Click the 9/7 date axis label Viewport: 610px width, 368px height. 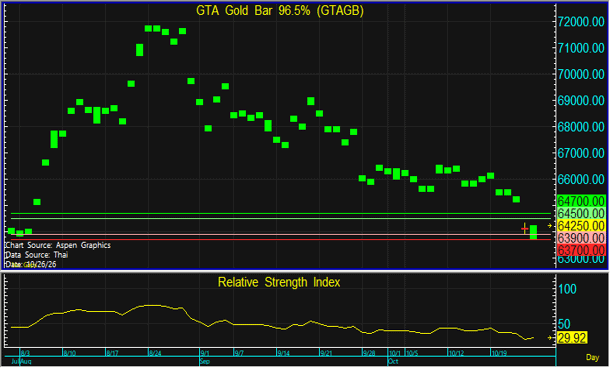(x=239, y=353)
